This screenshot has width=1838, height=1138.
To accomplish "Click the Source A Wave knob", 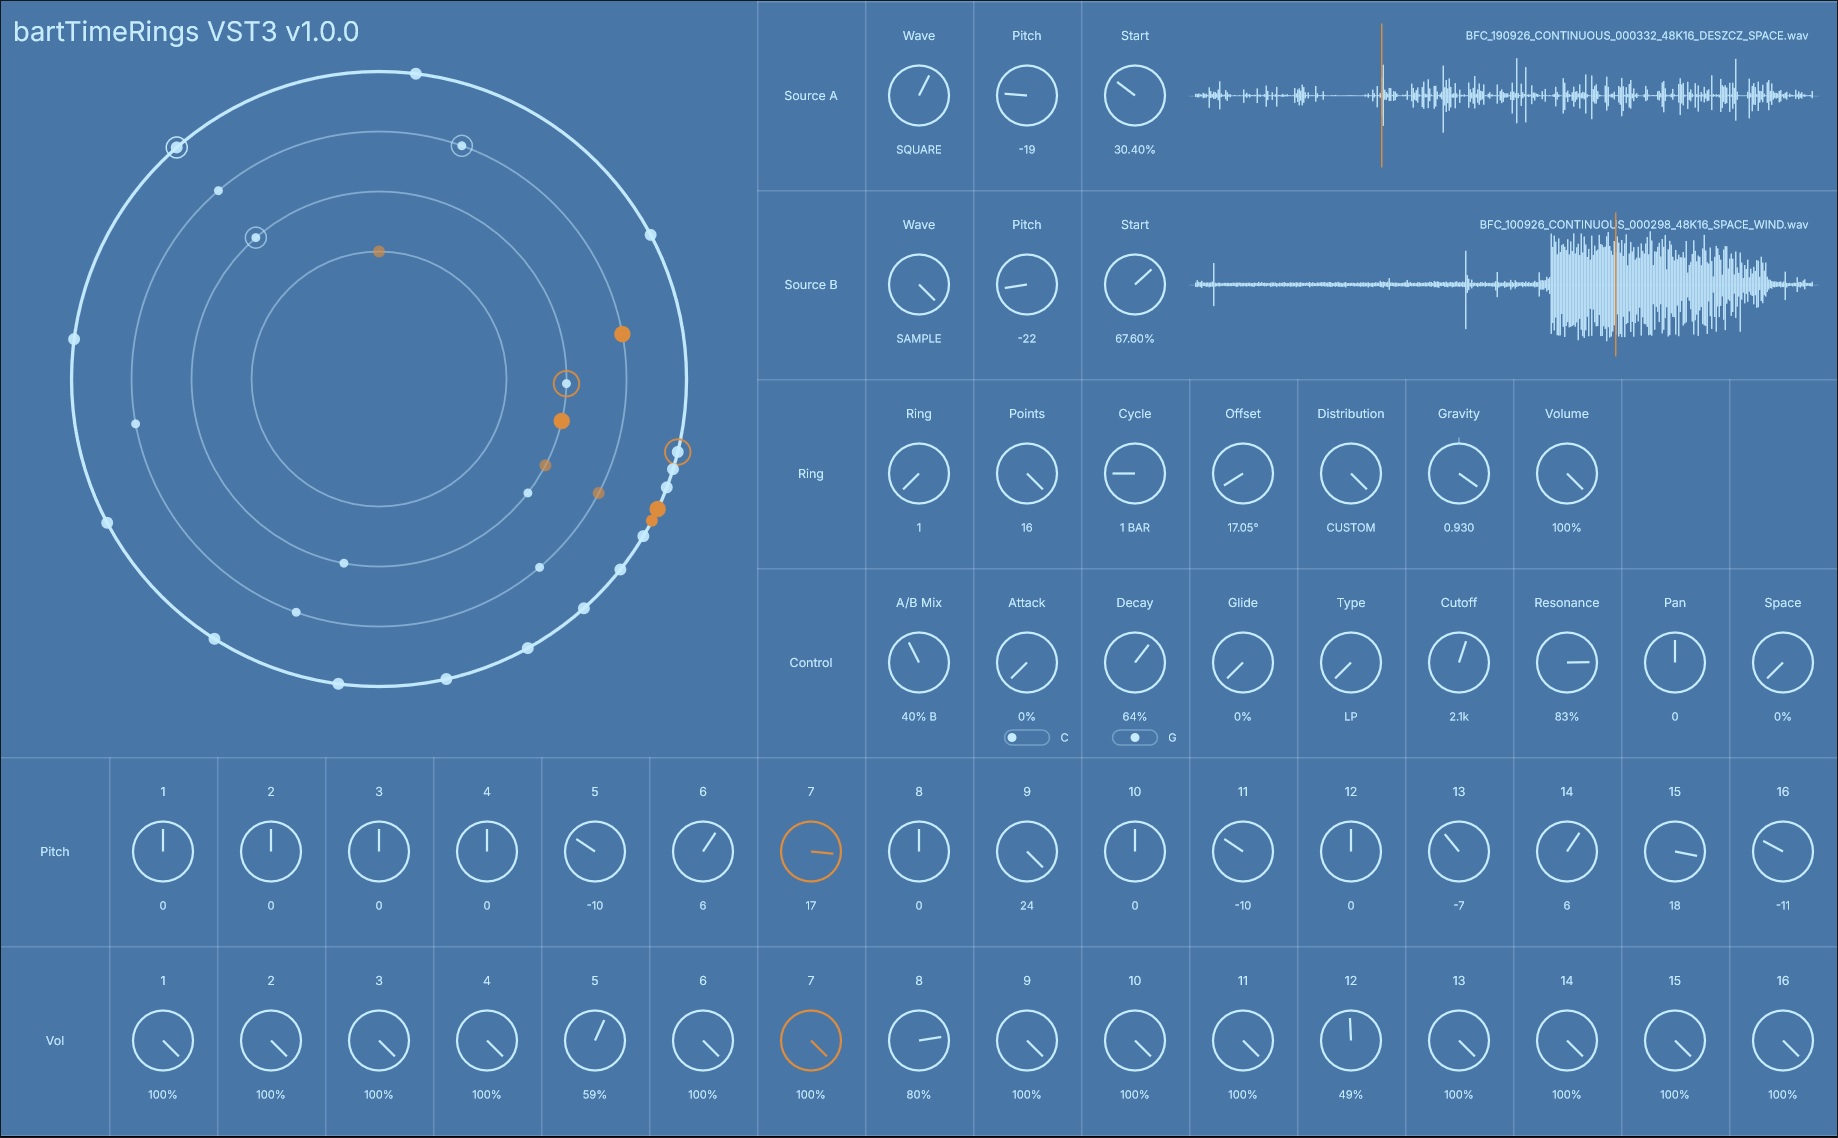I will pyautogui.click(x=918, y=96).
